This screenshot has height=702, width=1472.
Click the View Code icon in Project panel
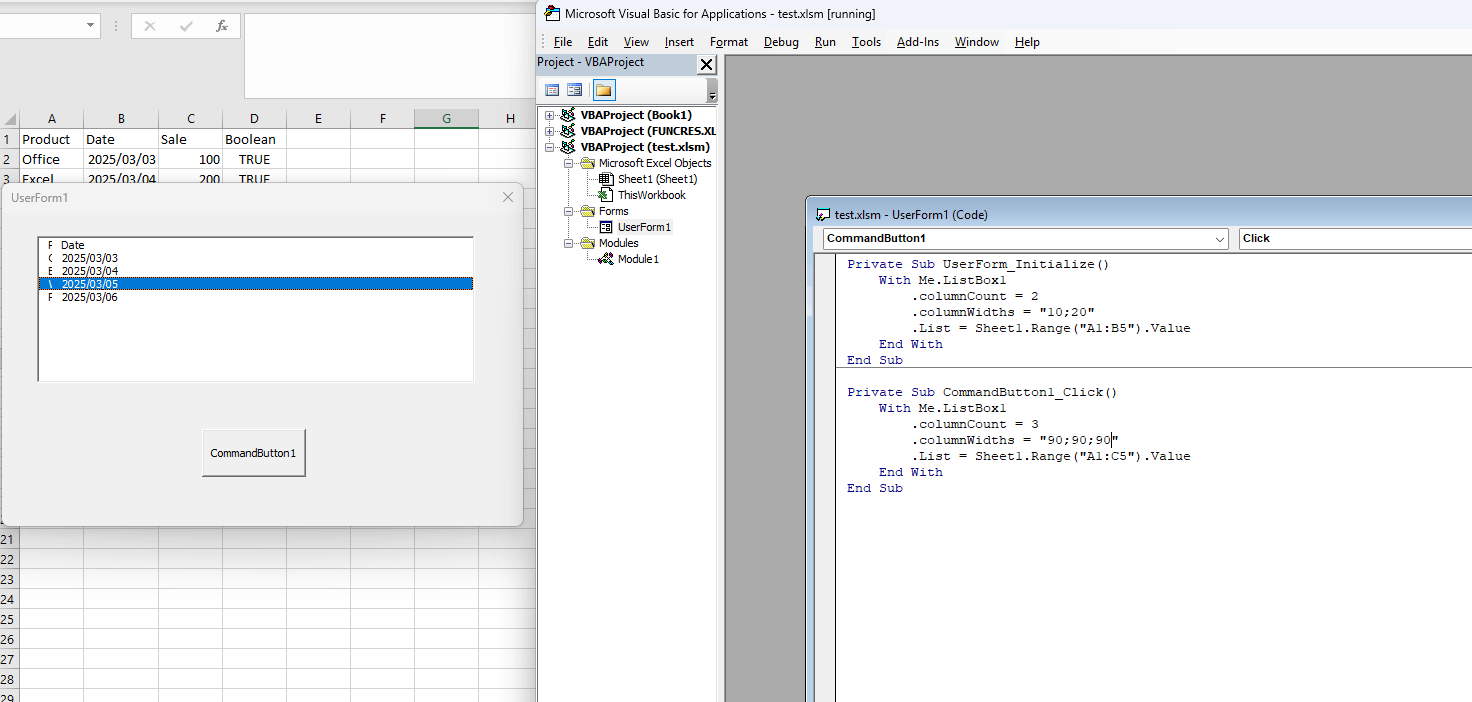552,90
